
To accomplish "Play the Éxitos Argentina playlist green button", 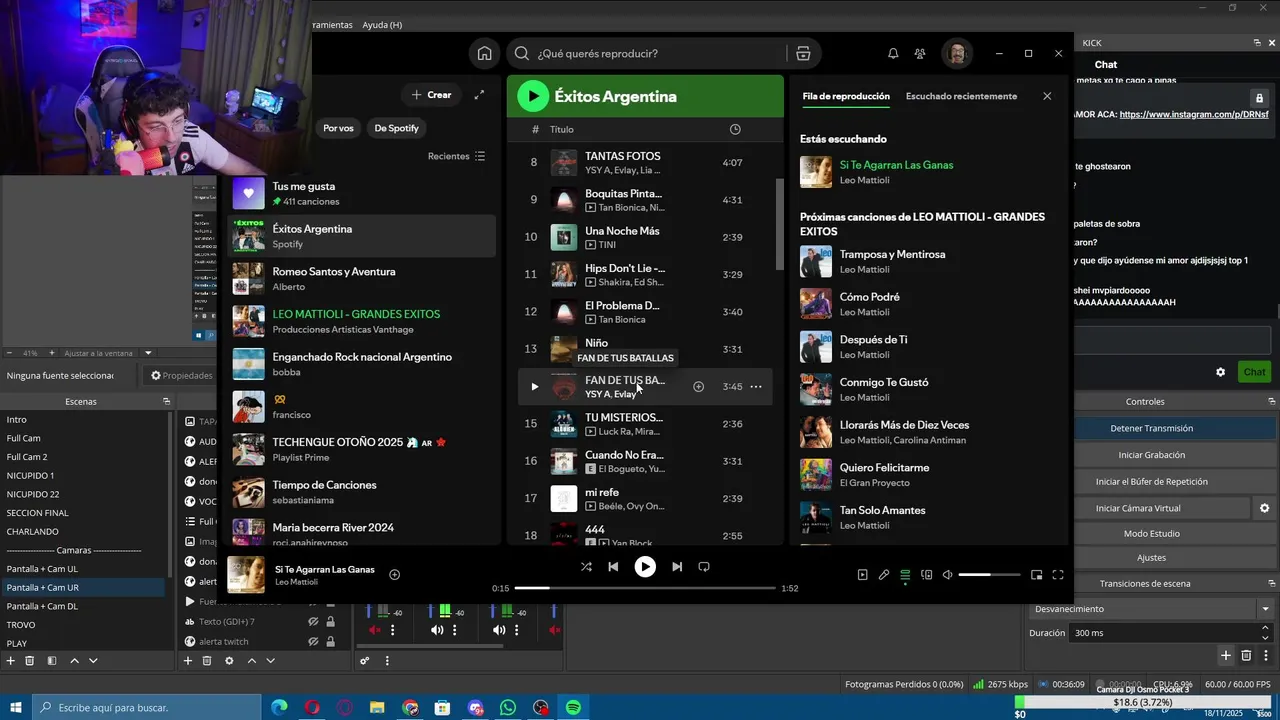I will click(x=533, y=96).
